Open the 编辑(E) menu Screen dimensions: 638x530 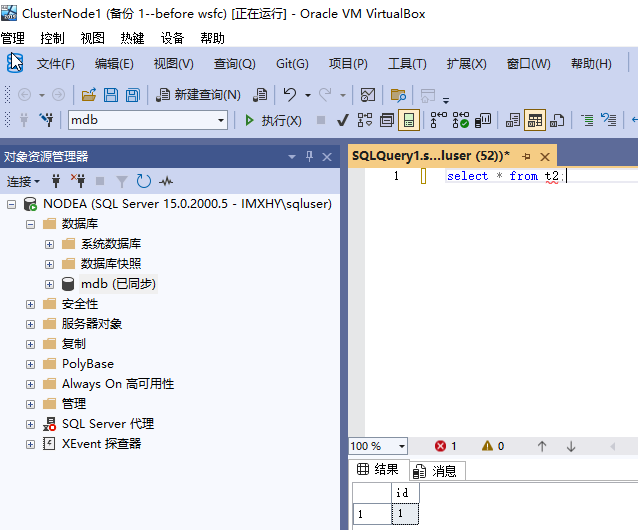pyautogui.click(x=114, y=64)
